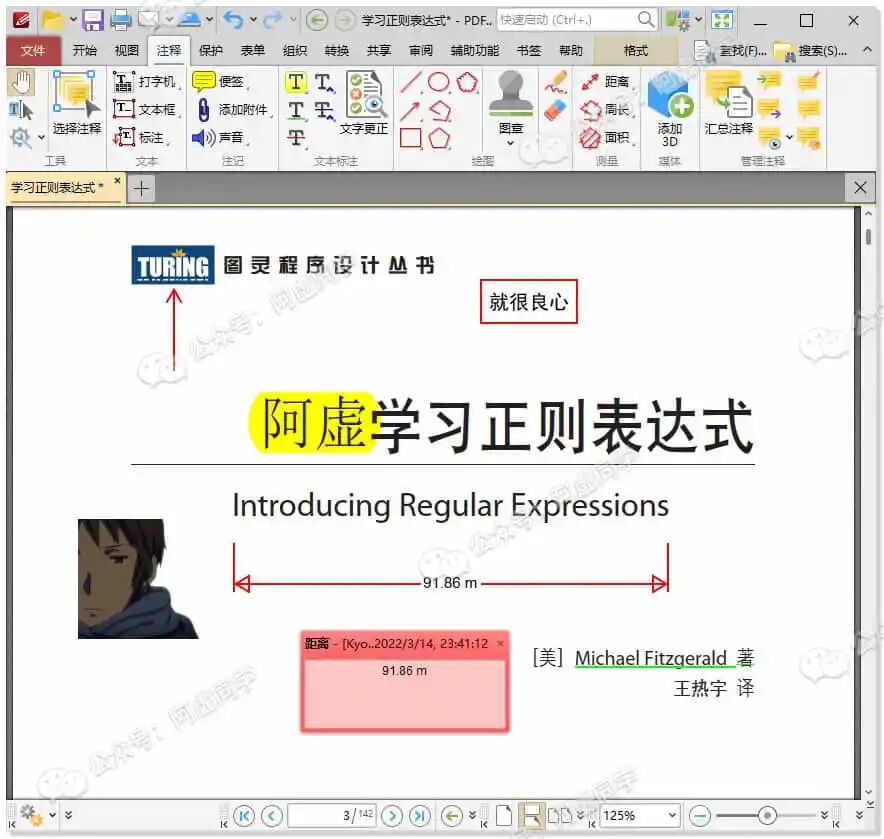Select the Hand tool

pos(21,82)
